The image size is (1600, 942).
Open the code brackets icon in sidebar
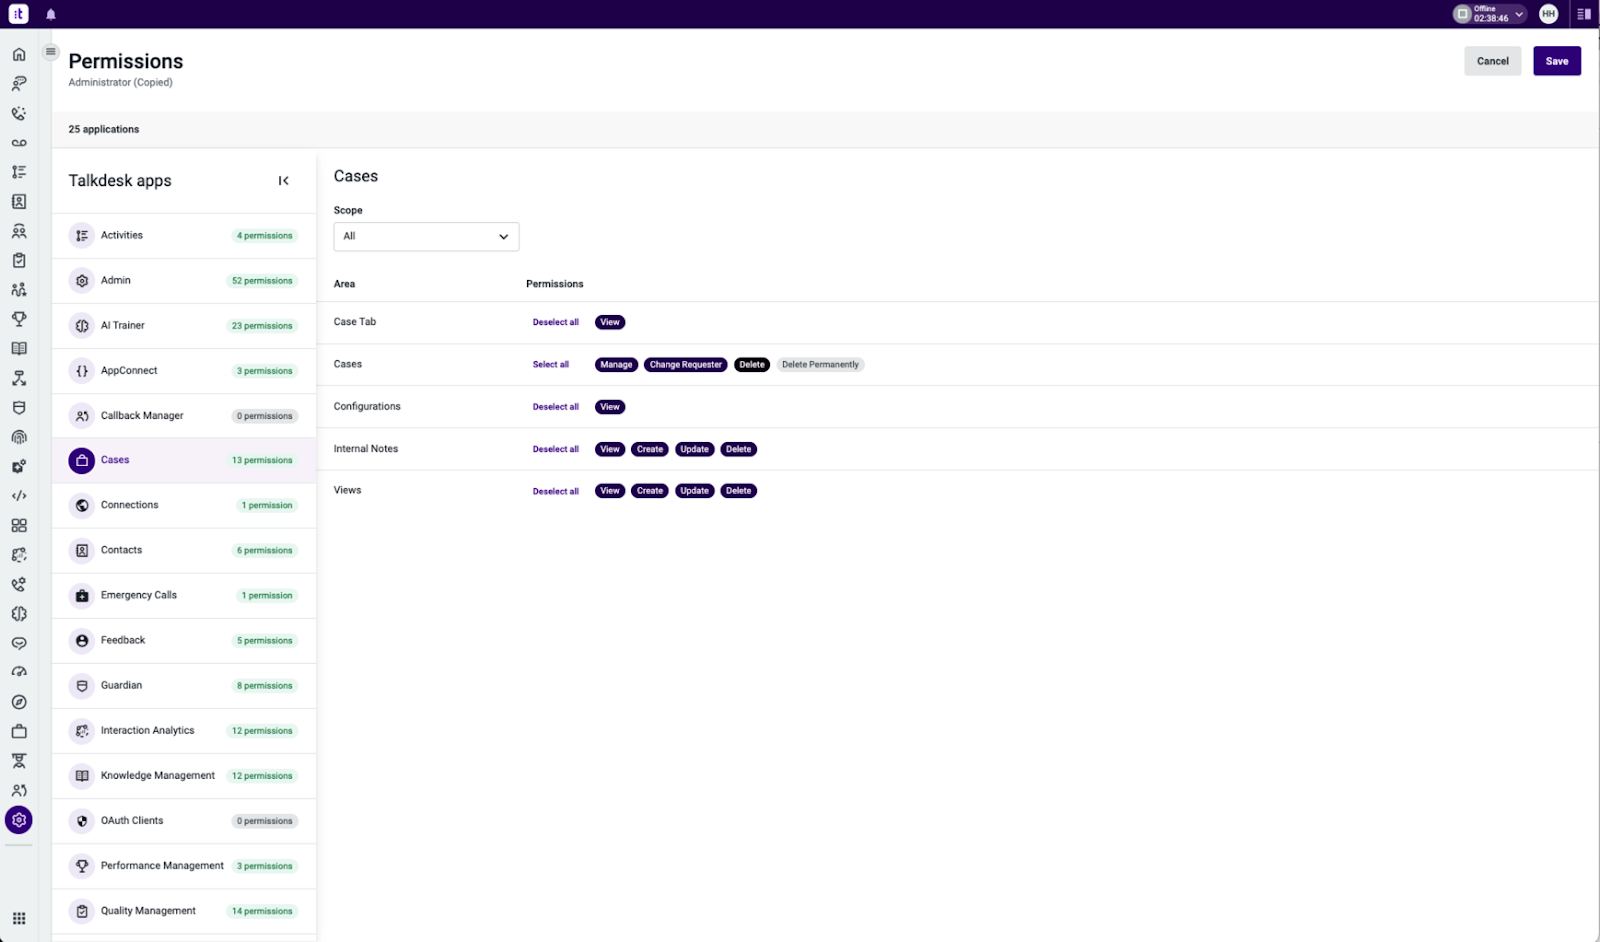(x=19, y=496)
